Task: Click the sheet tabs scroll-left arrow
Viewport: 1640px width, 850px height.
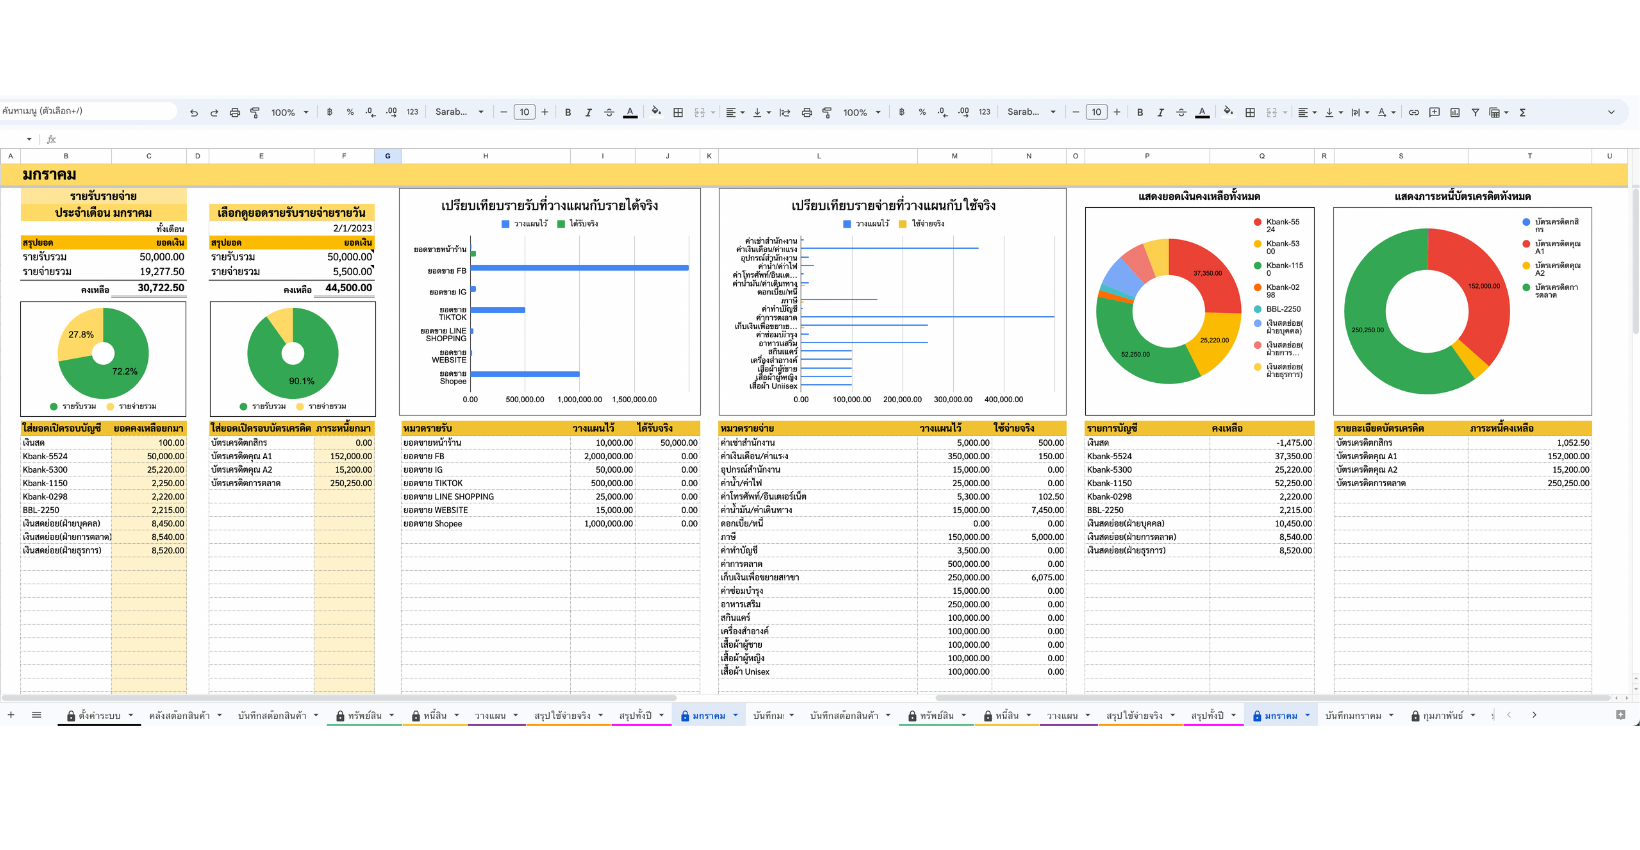Action: pos(1509,715)
